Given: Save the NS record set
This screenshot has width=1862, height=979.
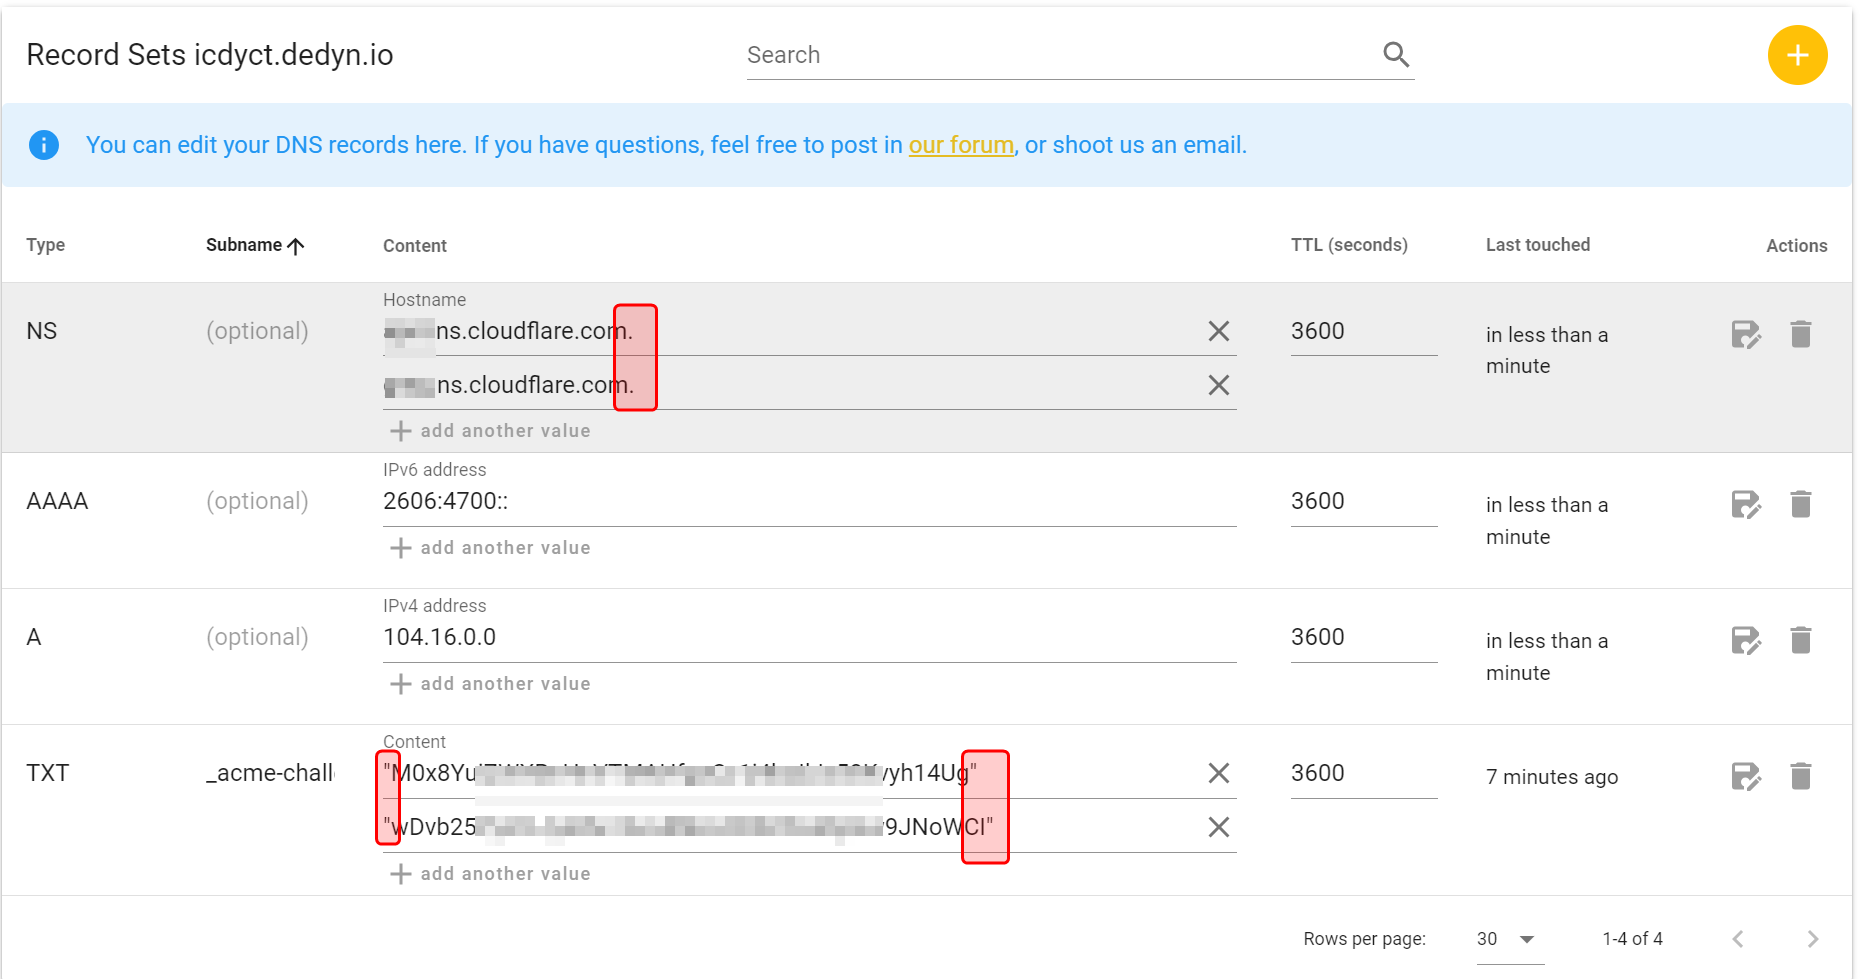Looking at the screenshot, I should point(1745,334).
